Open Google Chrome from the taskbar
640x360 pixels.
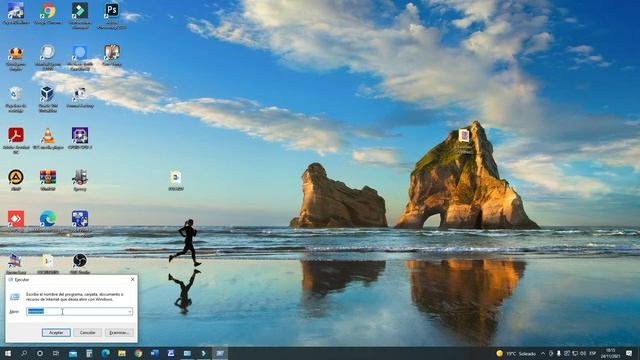pyautogui.click(x=138, y=353)
